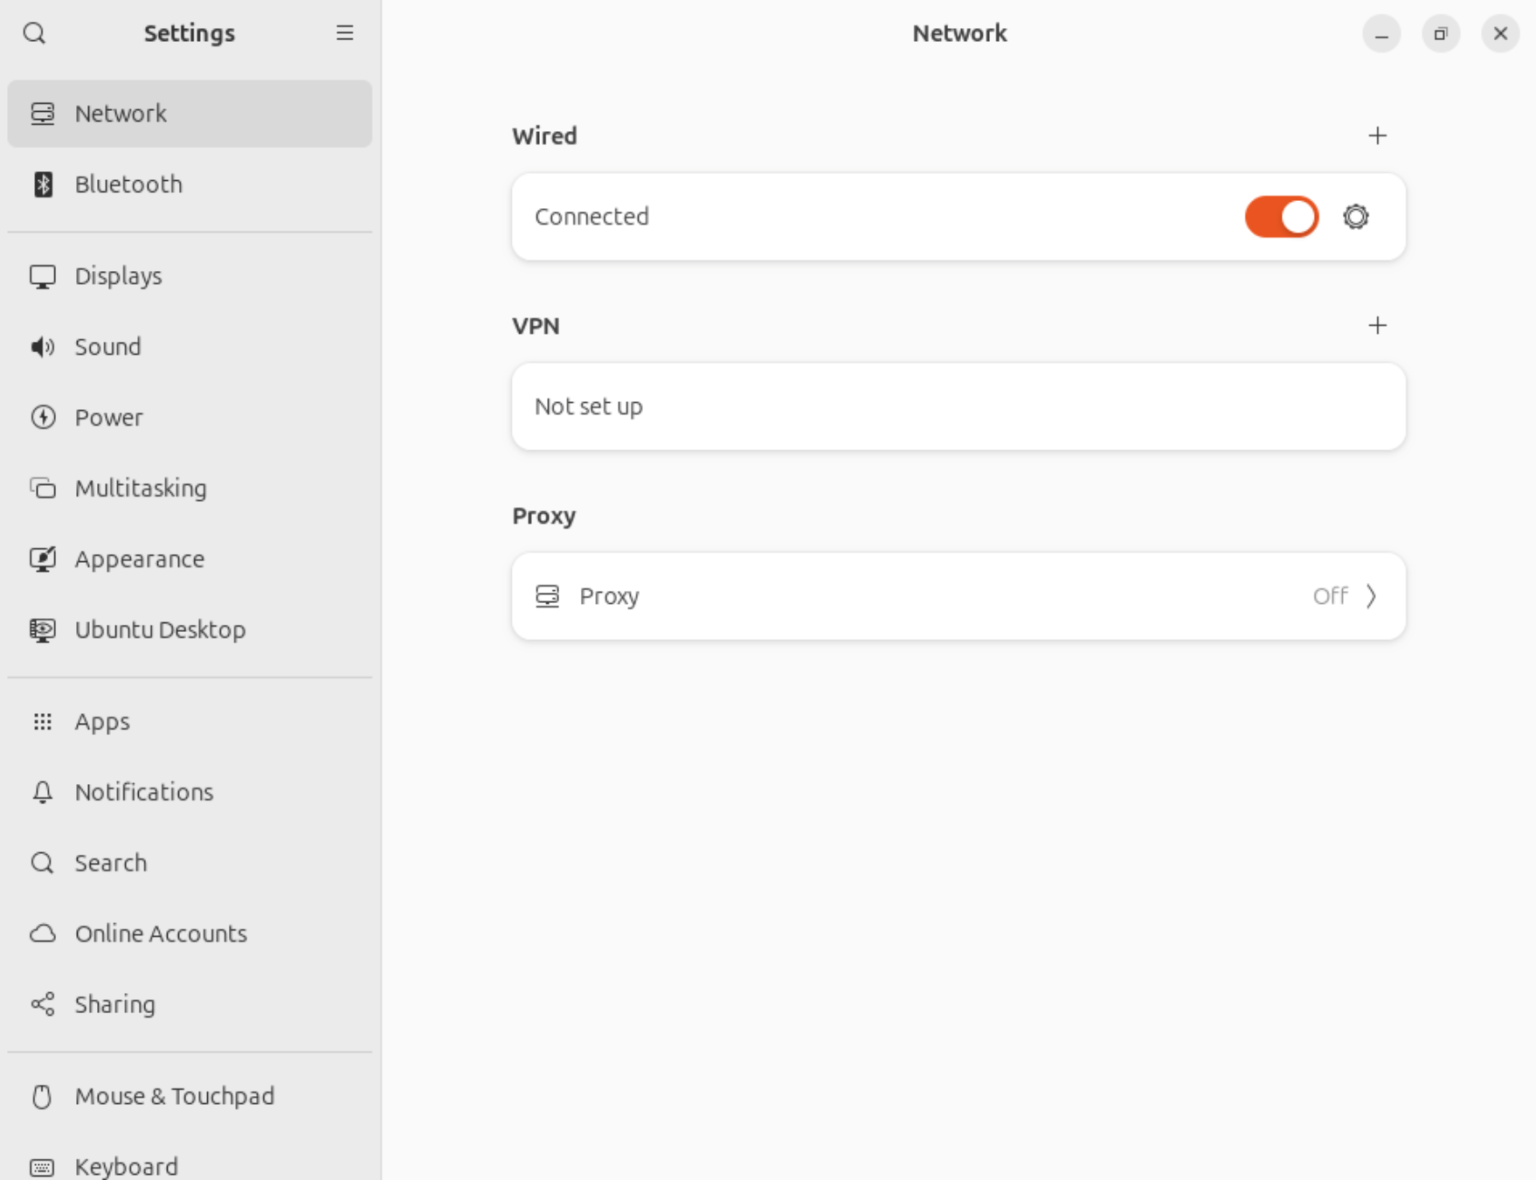
Task: Click the search magnifier icon
Action: click(x=33, y=33)
